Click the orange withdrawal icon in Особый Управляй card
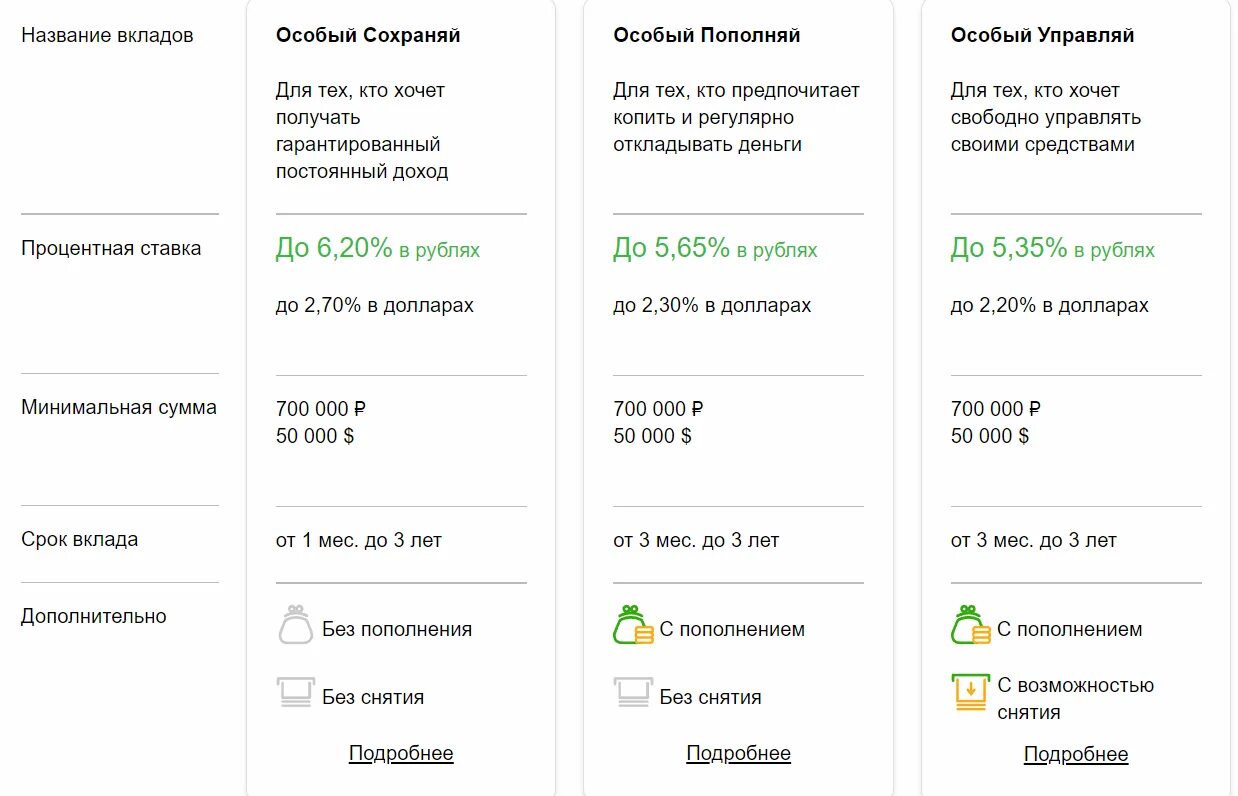This screenshot has width=1238, height=796. pyautogui.click(x=970, y=692)
